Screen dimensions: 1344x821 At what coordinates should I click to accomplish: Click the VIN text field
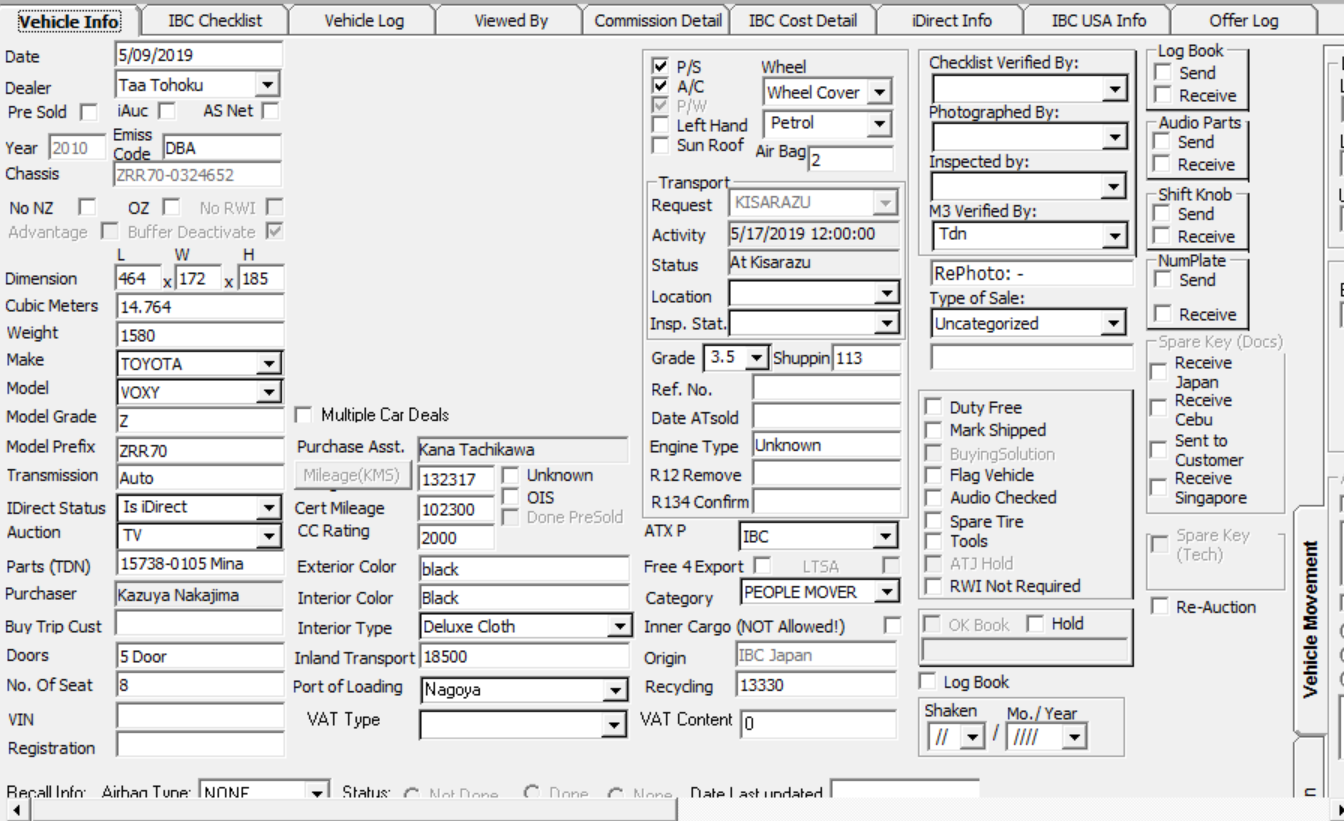click(200, 717)
